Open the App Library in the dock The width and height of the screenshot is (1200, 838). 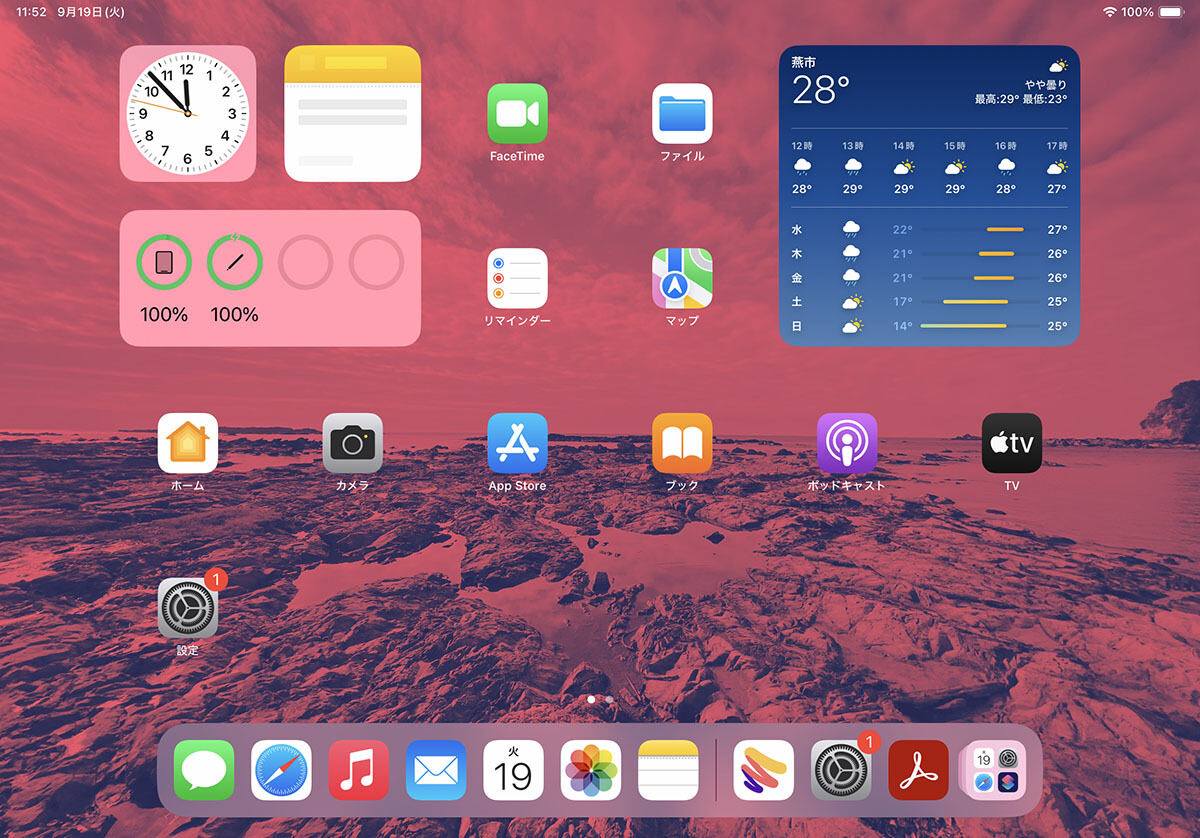point(994,770)
